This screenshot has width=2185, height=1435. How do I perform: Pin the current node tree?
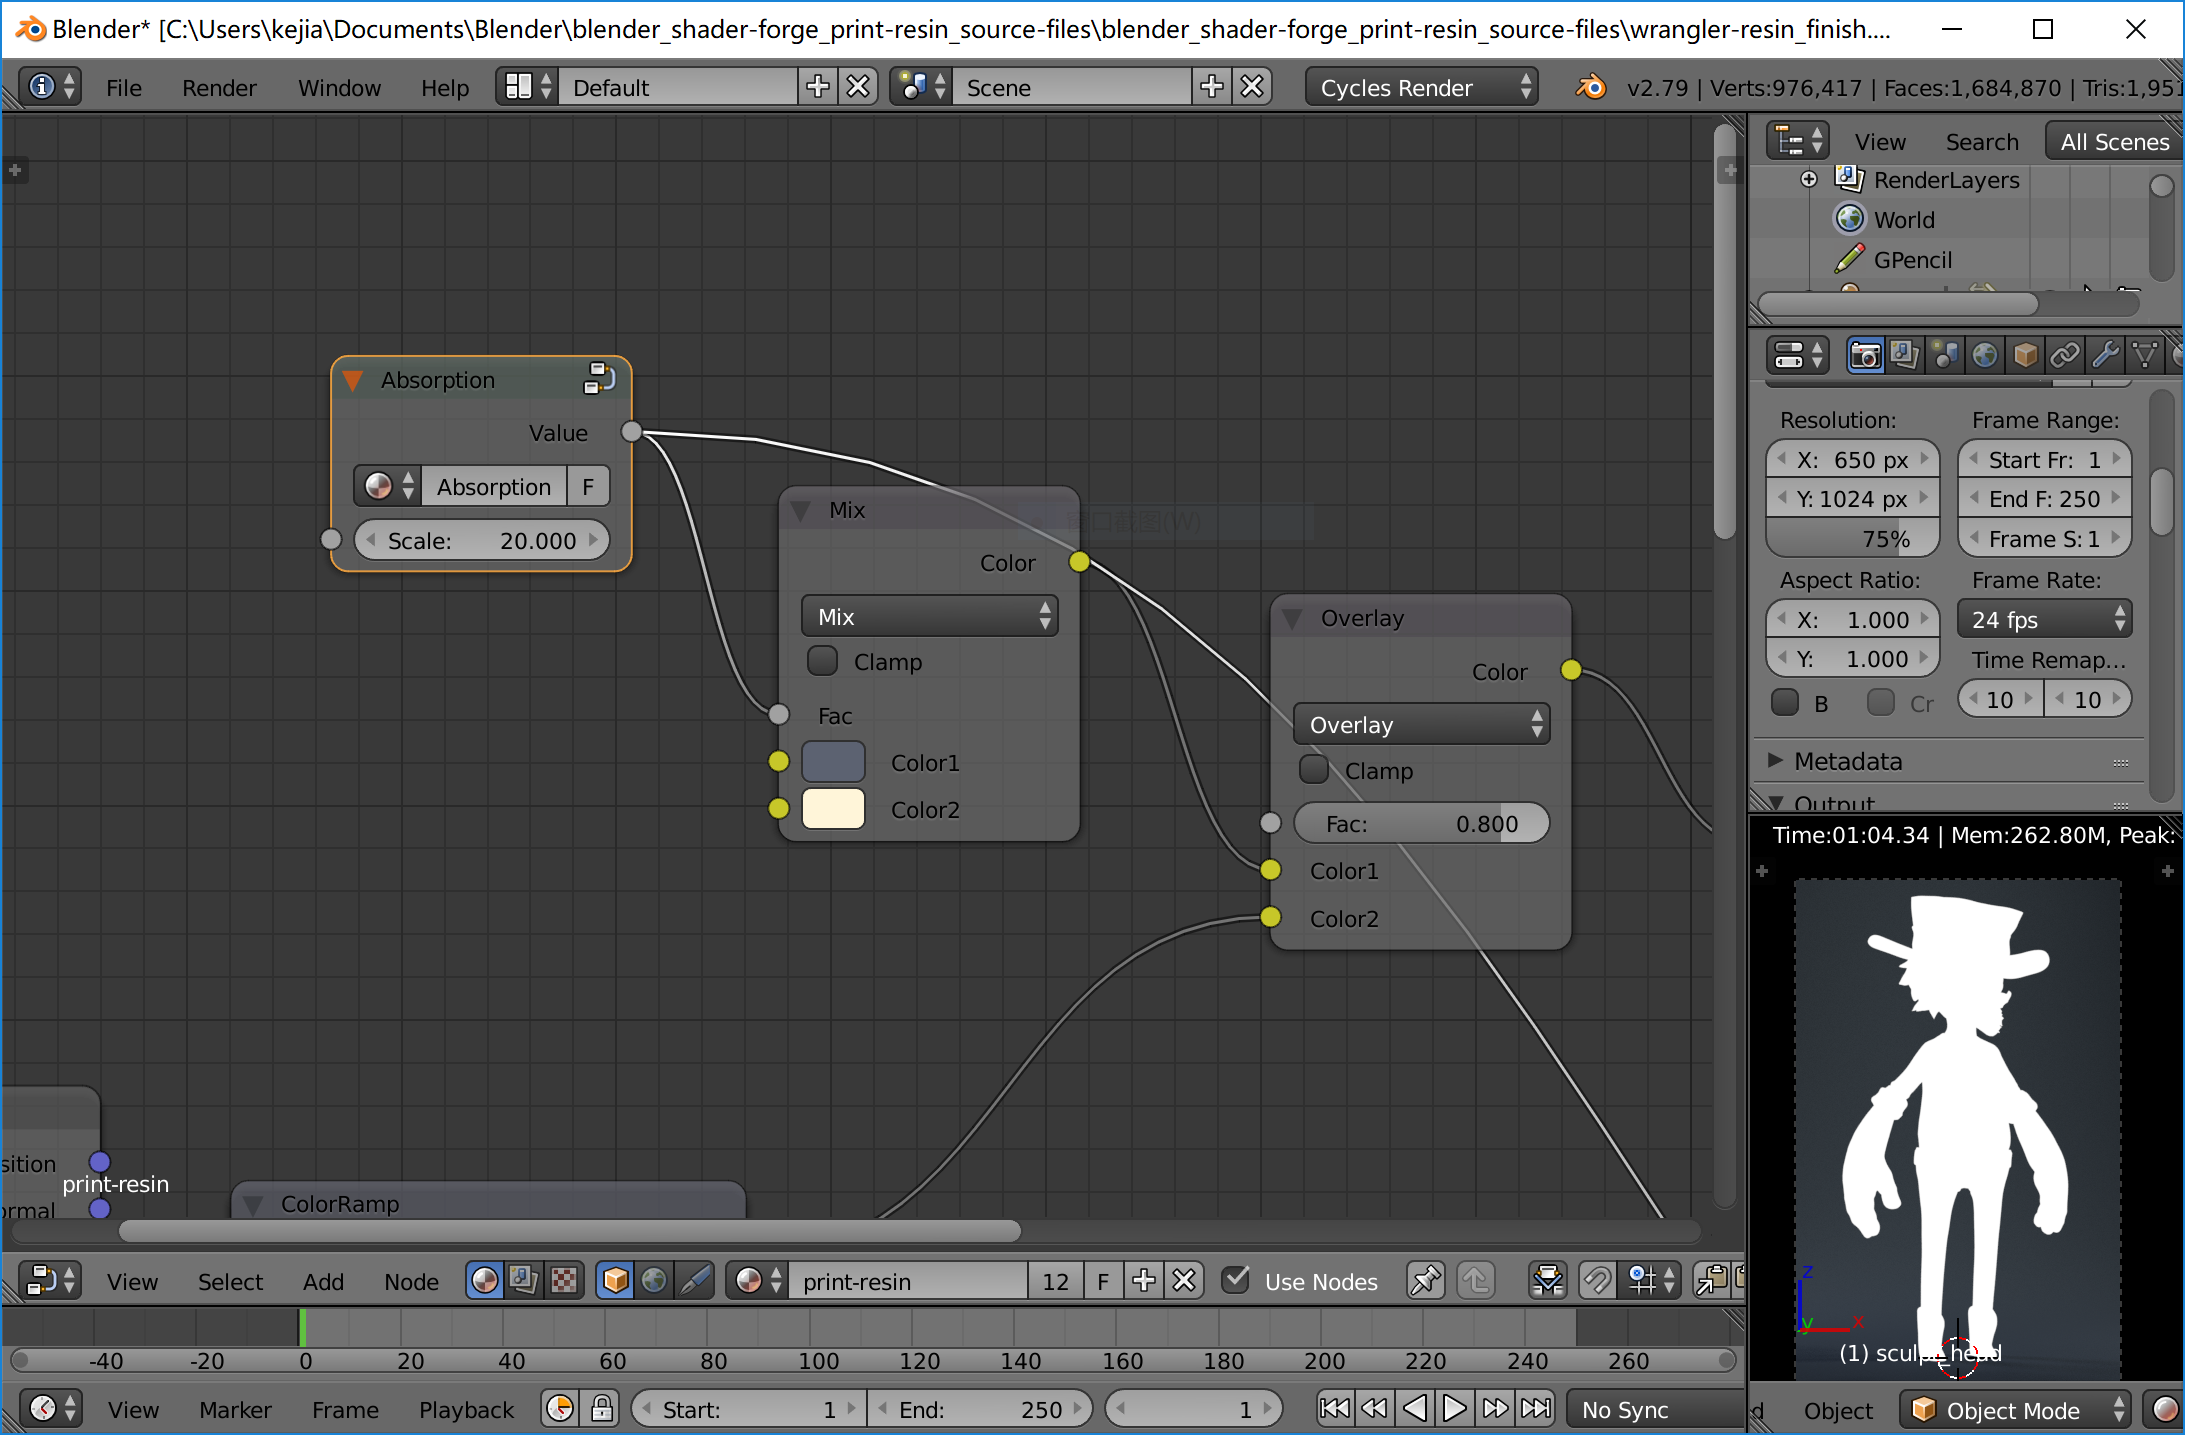pyautogui.click(x=1425, y=1280)
